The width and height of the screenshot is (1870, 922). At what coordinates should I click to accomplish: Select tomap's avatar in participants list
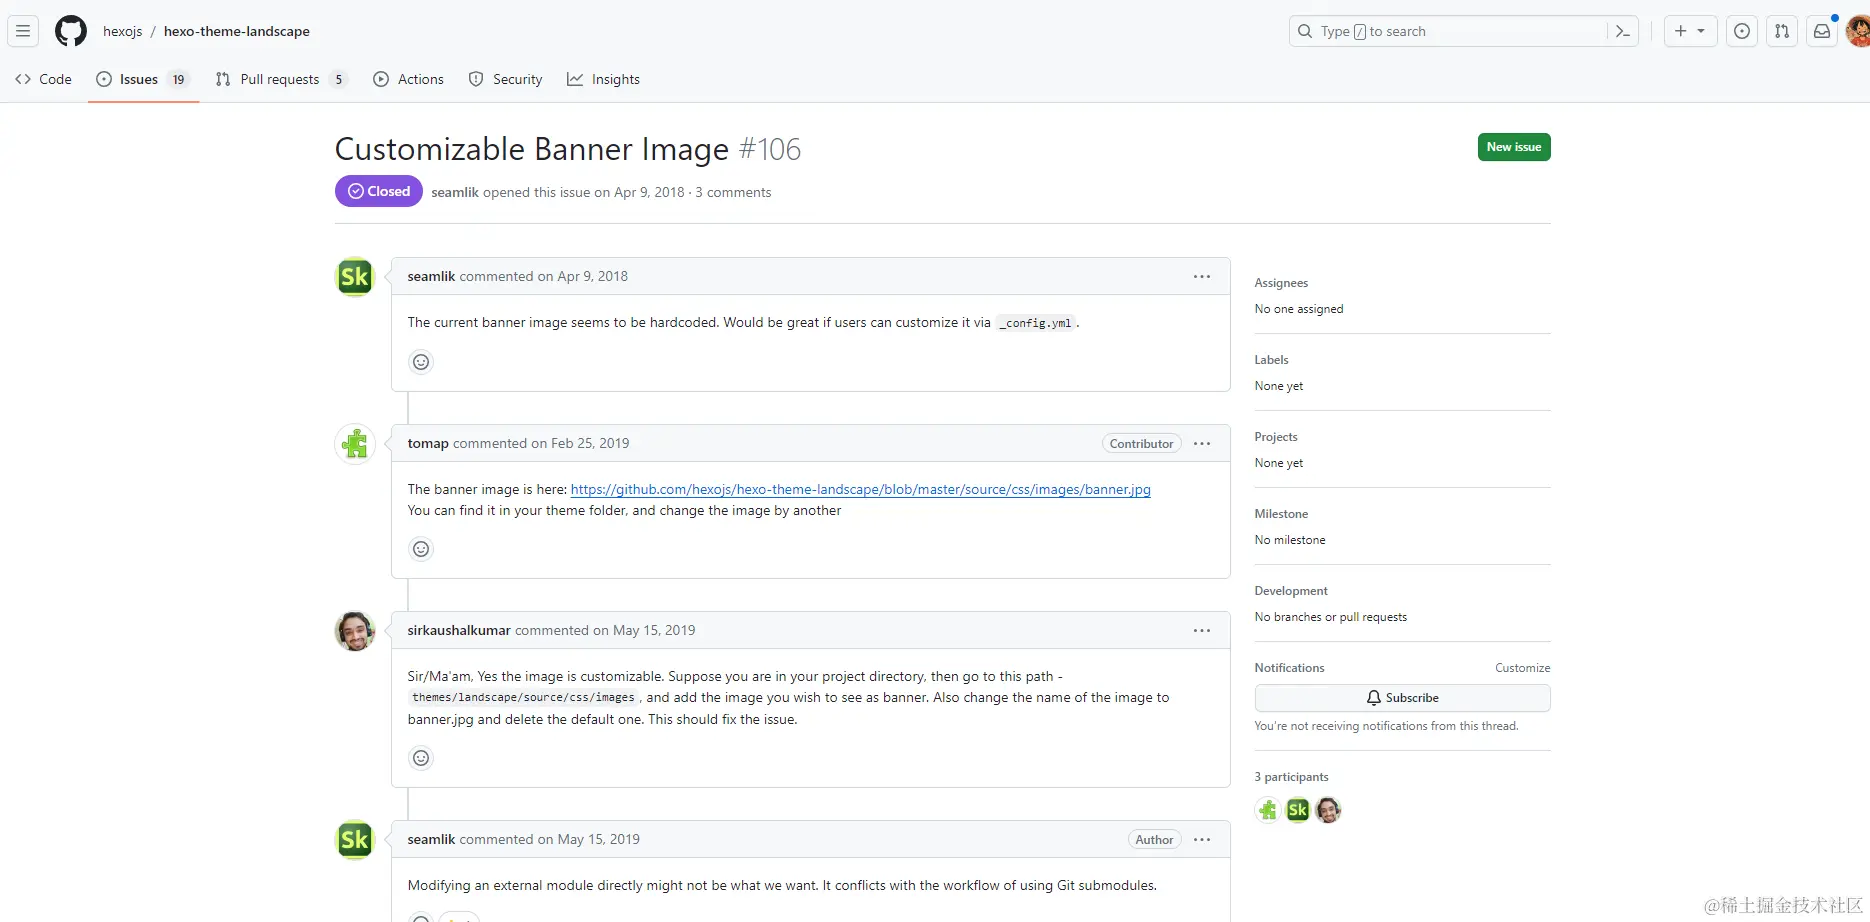pos(1268,810)
